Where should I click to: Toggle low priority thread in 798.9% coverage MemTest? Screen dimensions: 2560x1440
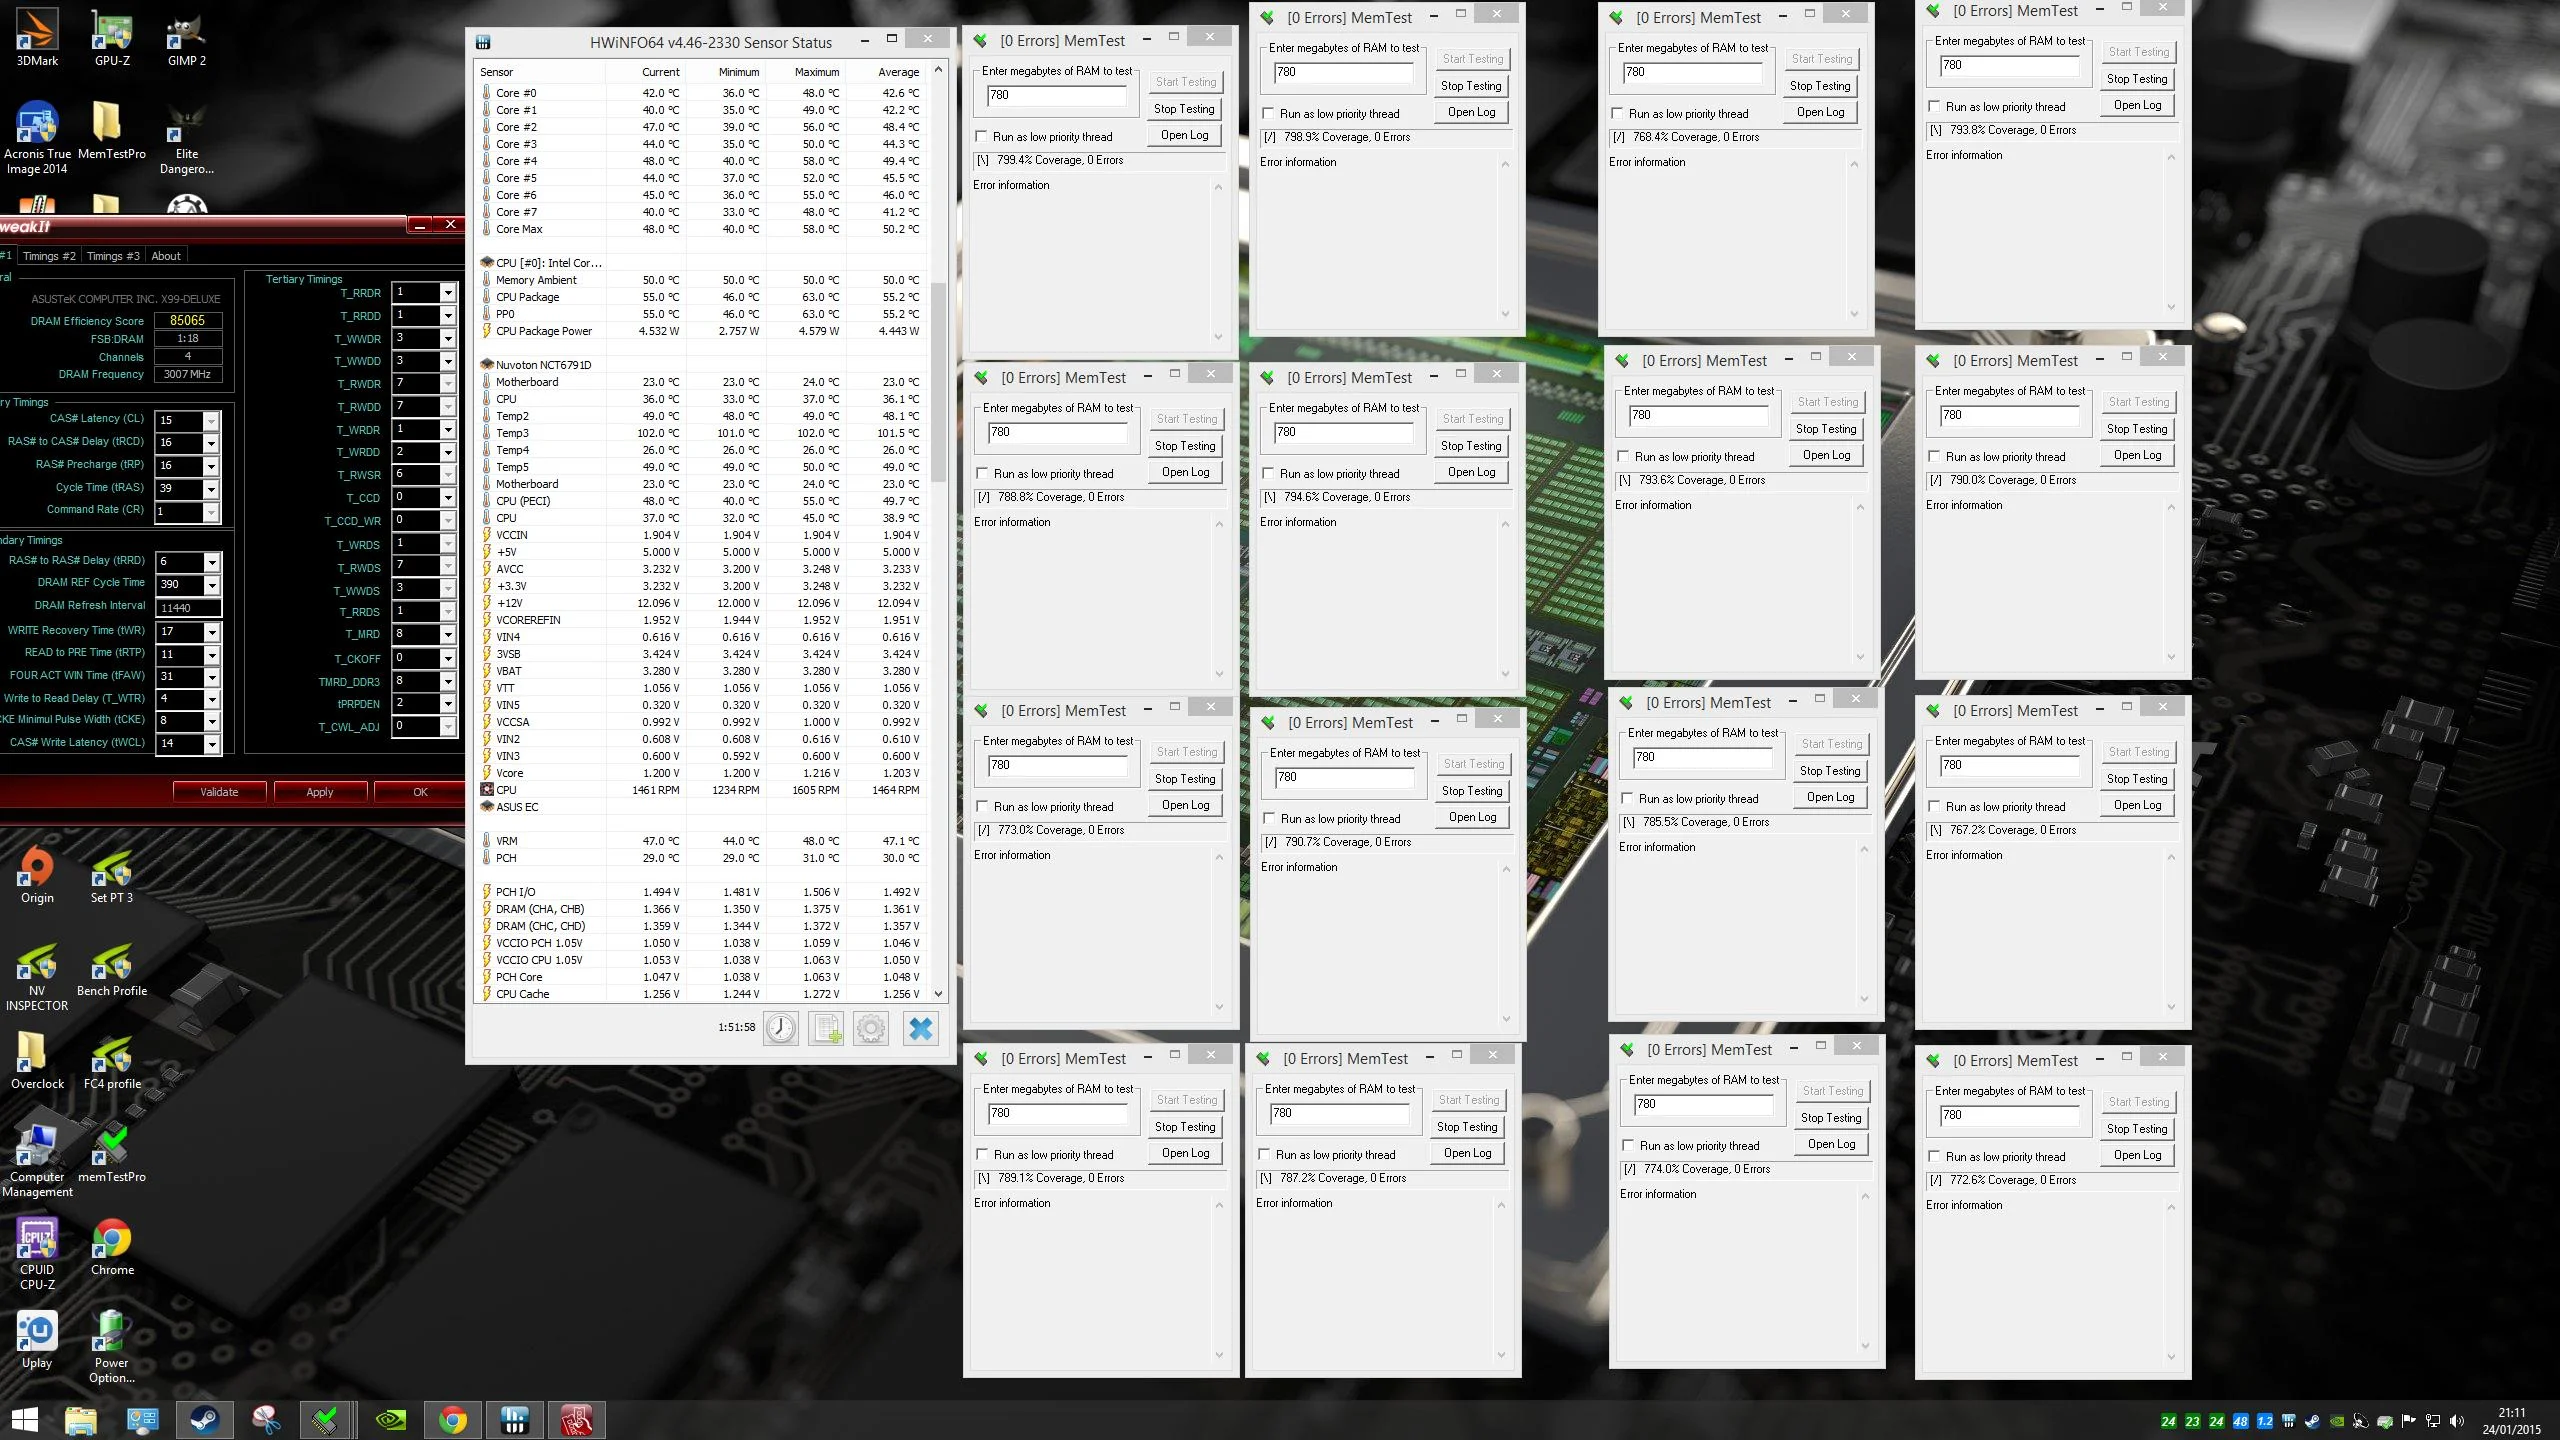1268,114
